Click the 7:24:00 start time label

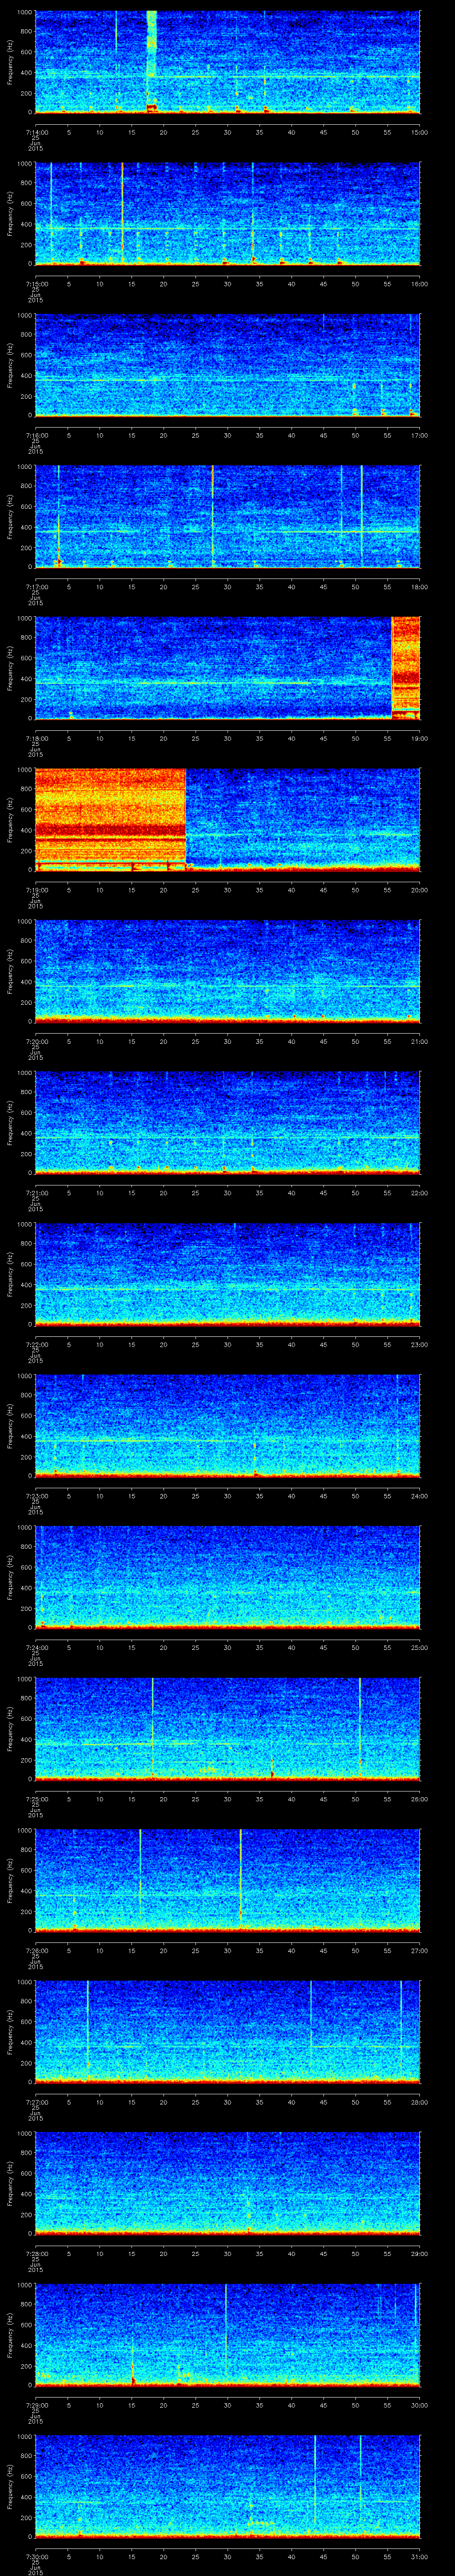click(35, 1647)
